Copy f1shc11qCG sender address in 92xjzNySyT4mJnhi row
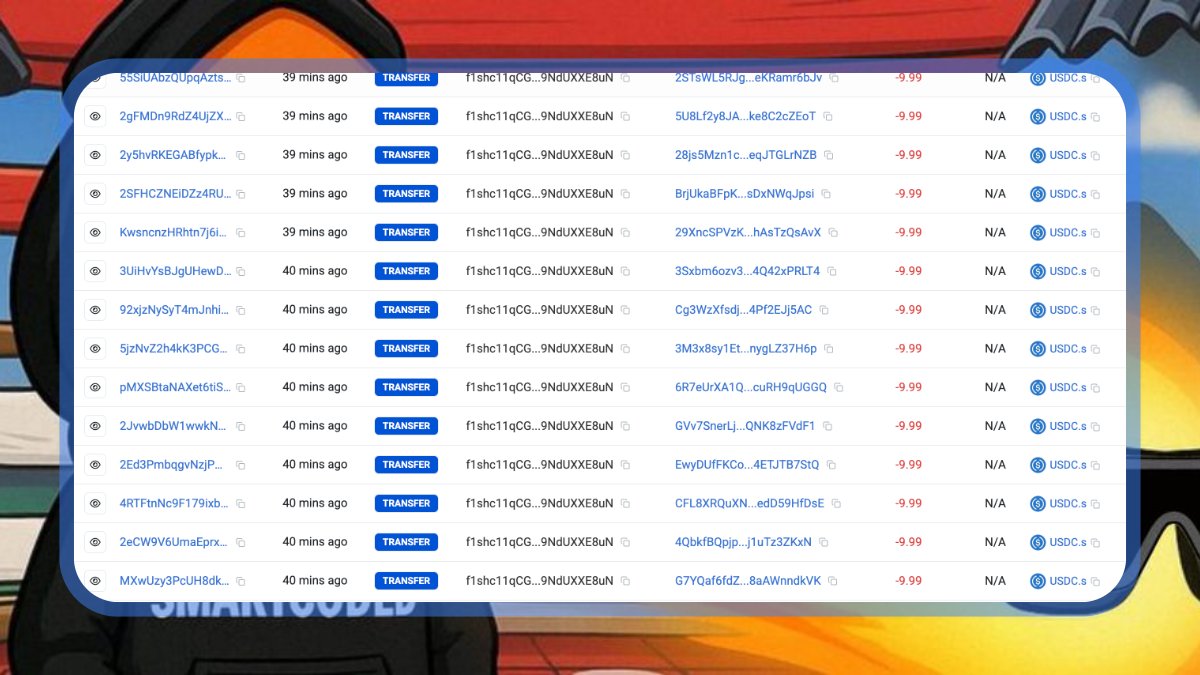Image resolution: width=1200 pixels, height=675 pixels. pyautogui.click(x=625, y=310)
